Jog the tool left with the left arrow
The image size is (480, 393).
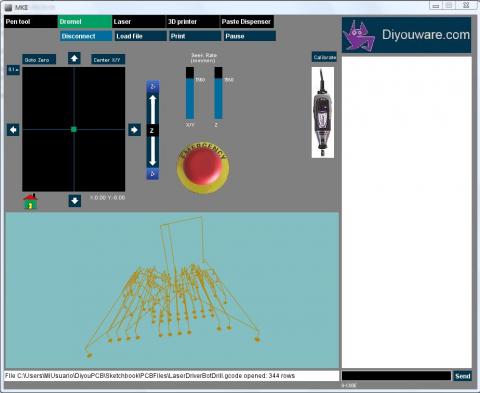pos(13,130)
